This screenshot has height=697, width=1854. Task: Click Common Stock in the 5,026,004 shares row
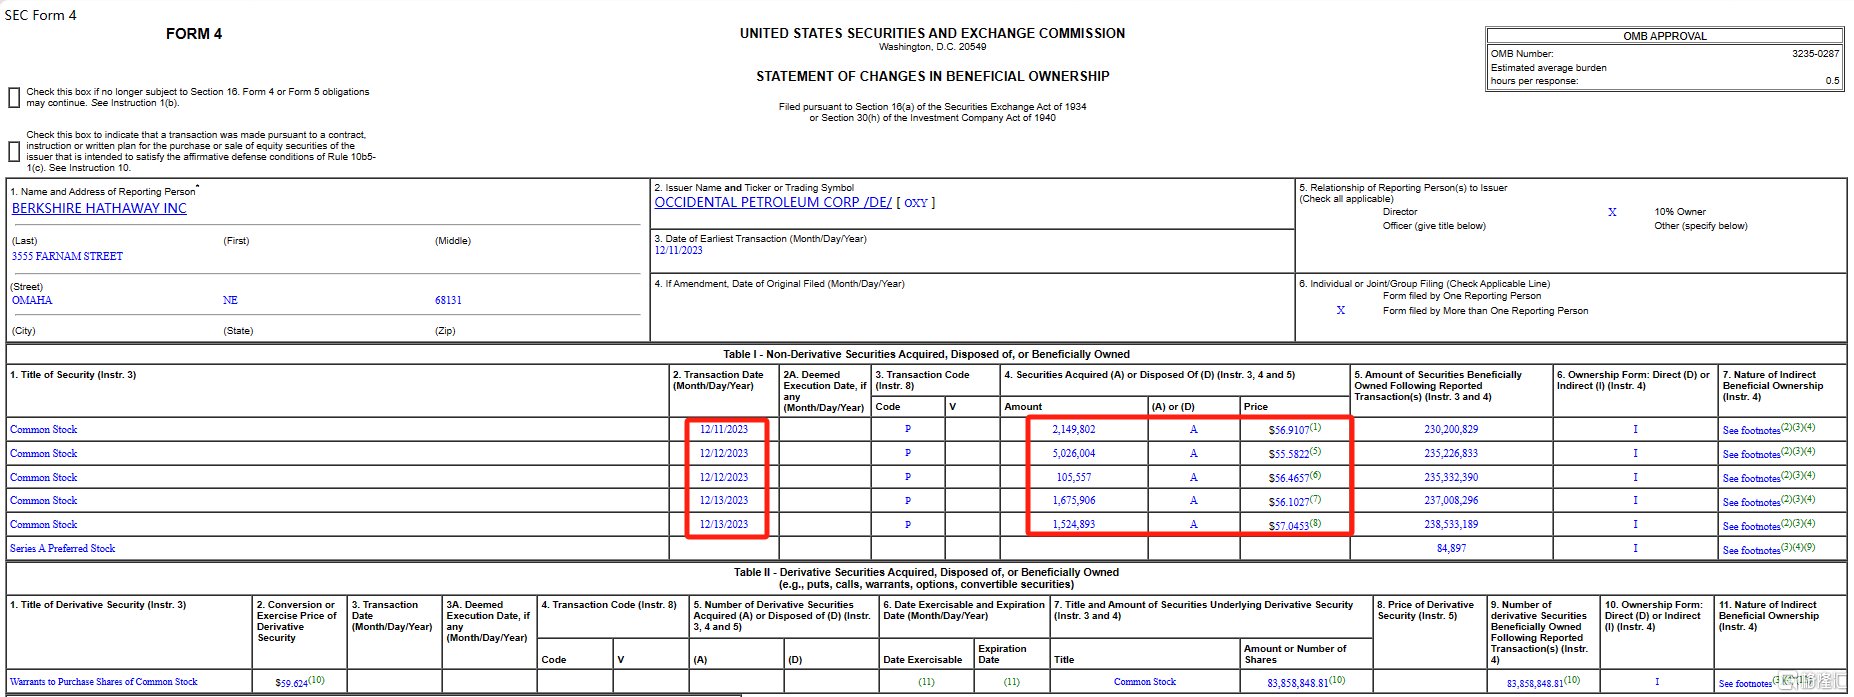(x=43, y=454)
